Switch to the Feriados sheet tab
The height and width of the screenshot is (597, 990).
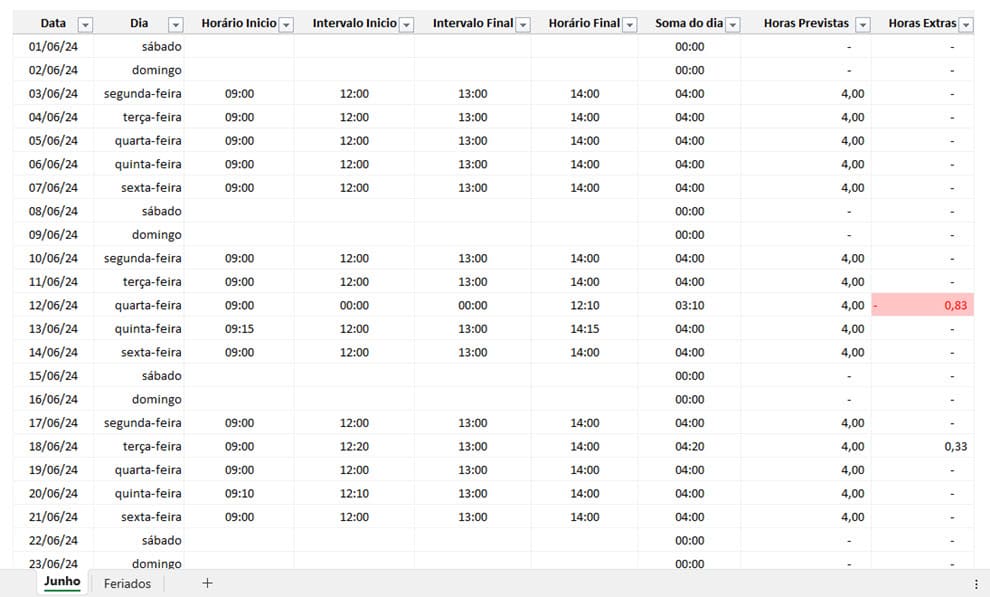(x=127, y=584)
